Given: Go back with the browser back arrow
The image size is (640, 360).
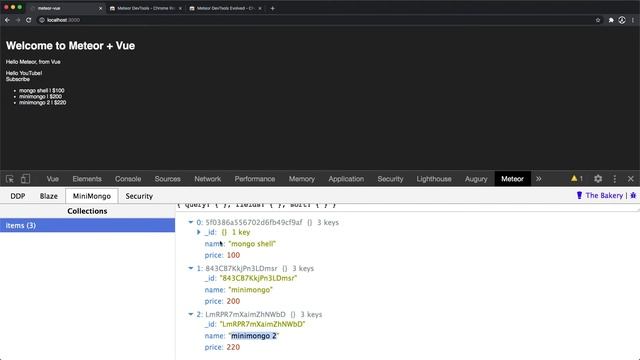Looking at the screenshot, I should [x=7, y=20].
